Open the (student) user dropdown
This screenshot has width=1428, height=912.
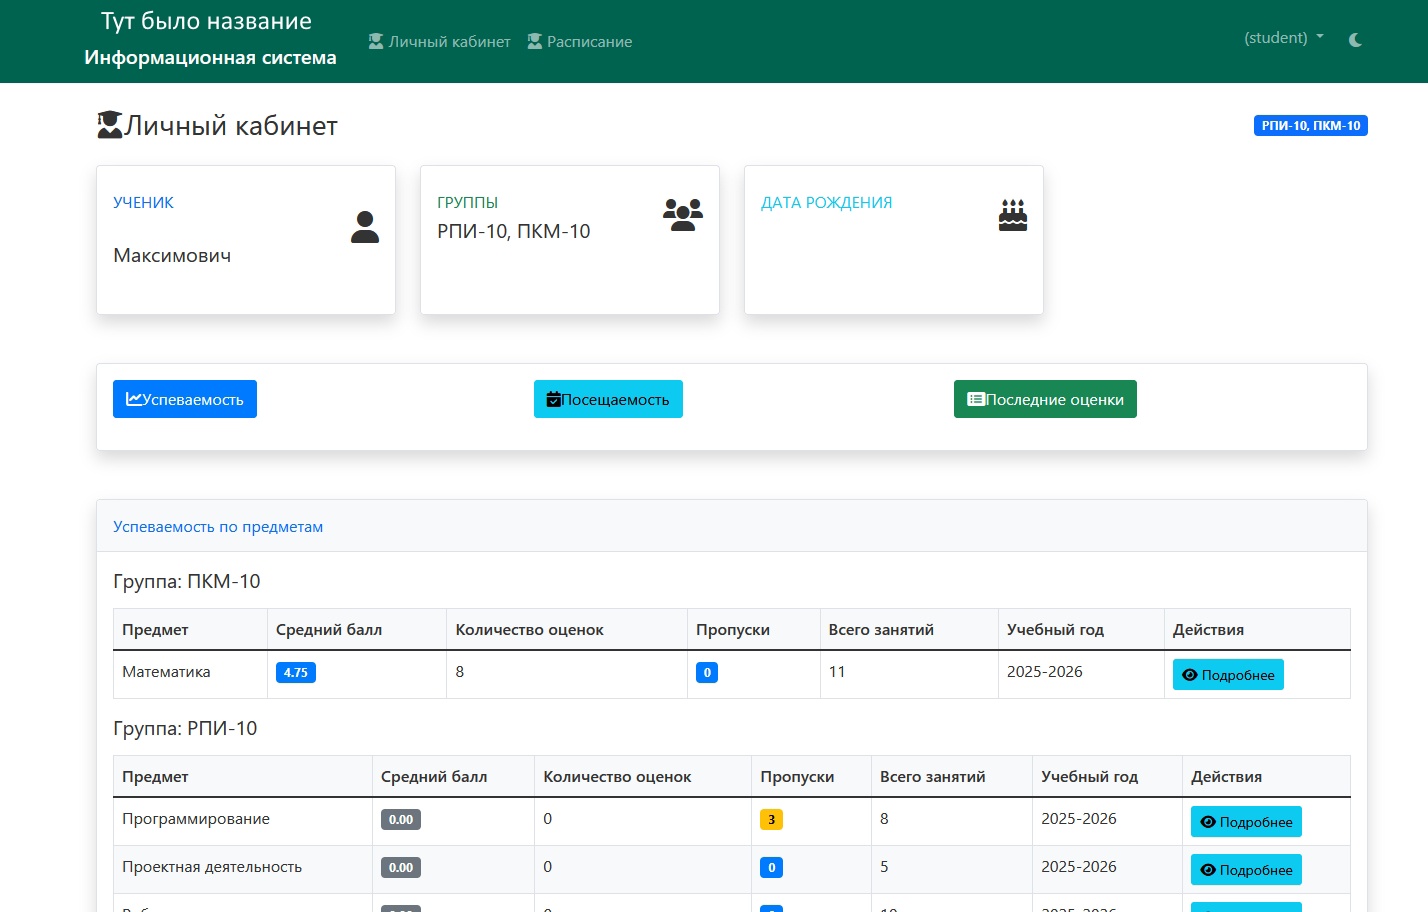1283,38
